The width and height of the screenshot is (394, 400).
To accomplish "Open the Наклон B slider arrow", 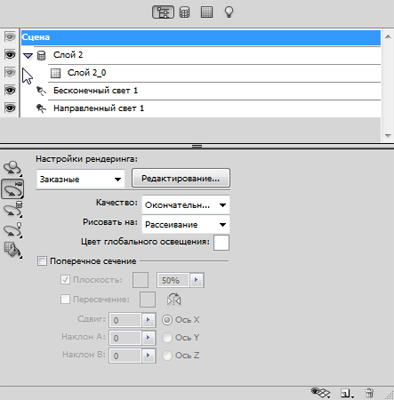I will coord(148,355).
